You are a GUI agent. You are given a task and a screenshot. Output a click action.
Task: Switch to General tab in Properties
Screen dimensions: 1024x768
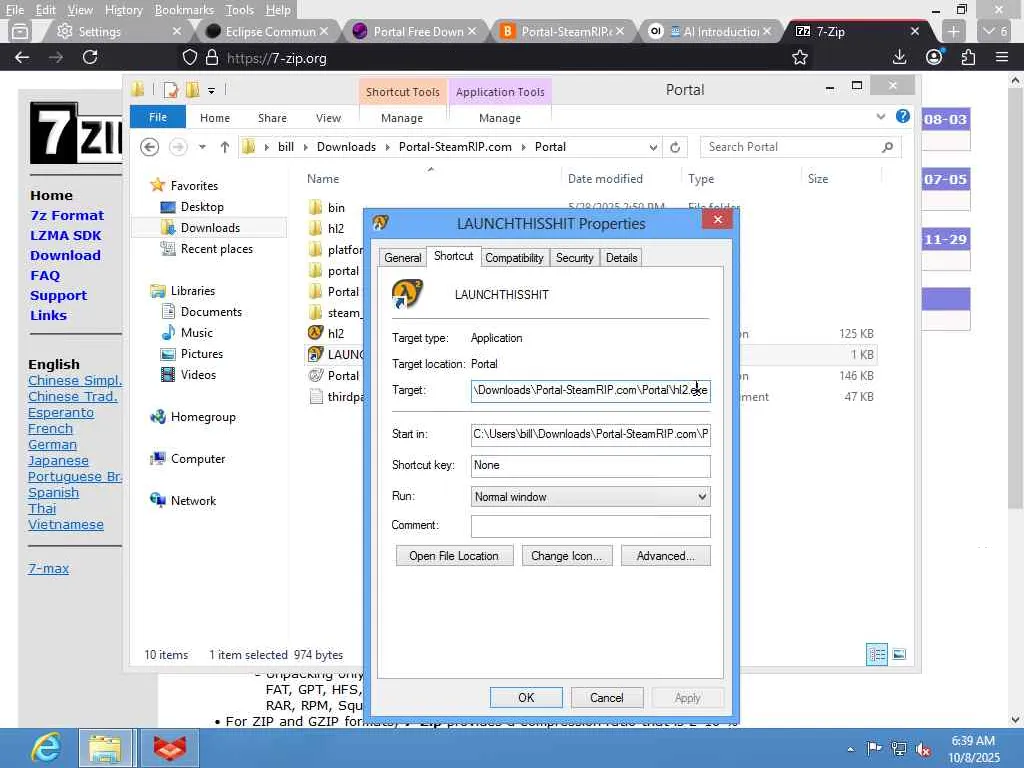pyautogui.click(x=402, y=257)
